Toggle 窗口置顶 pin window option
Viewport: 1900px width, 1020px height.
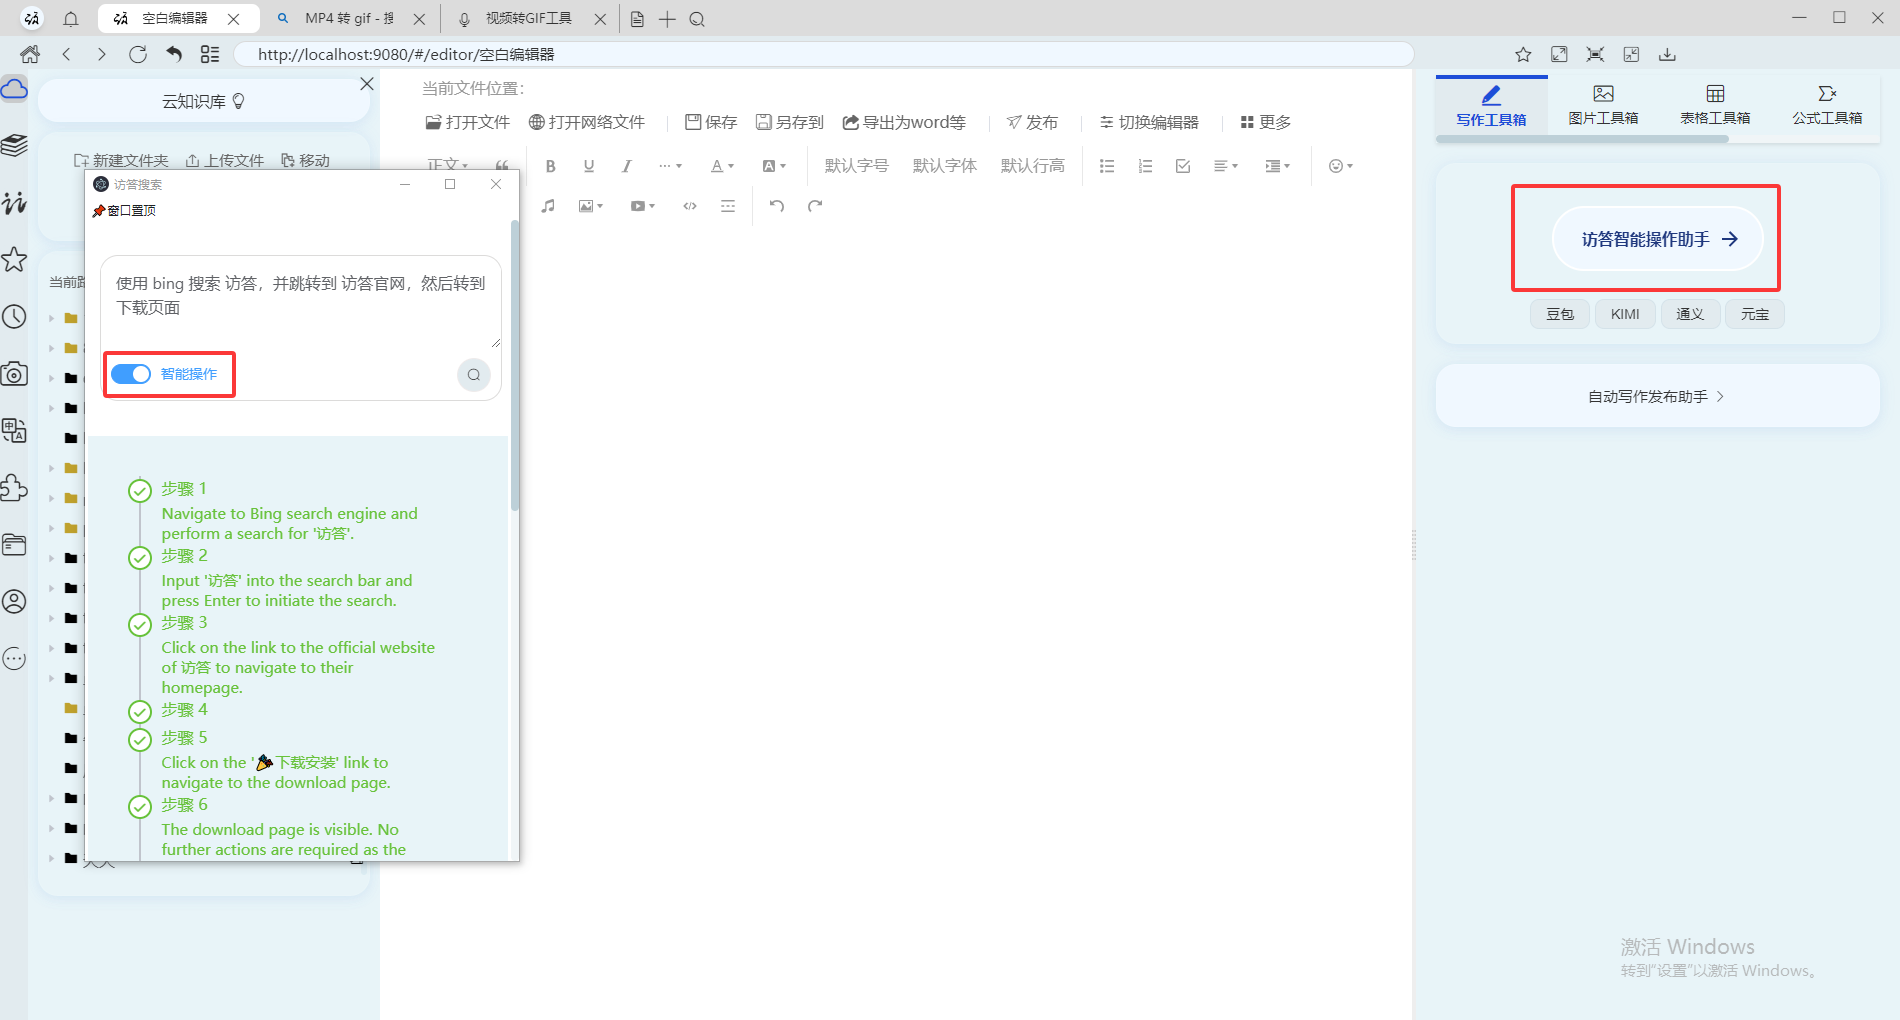pos(125,211)
